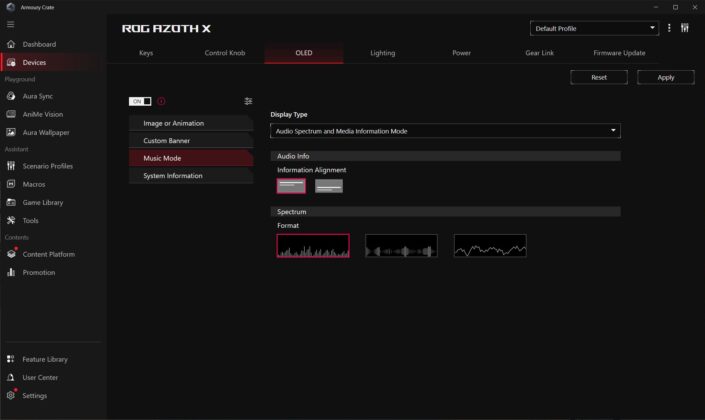Open the Gear Link tab
The image size is (705, 420).
coord(540,53)
